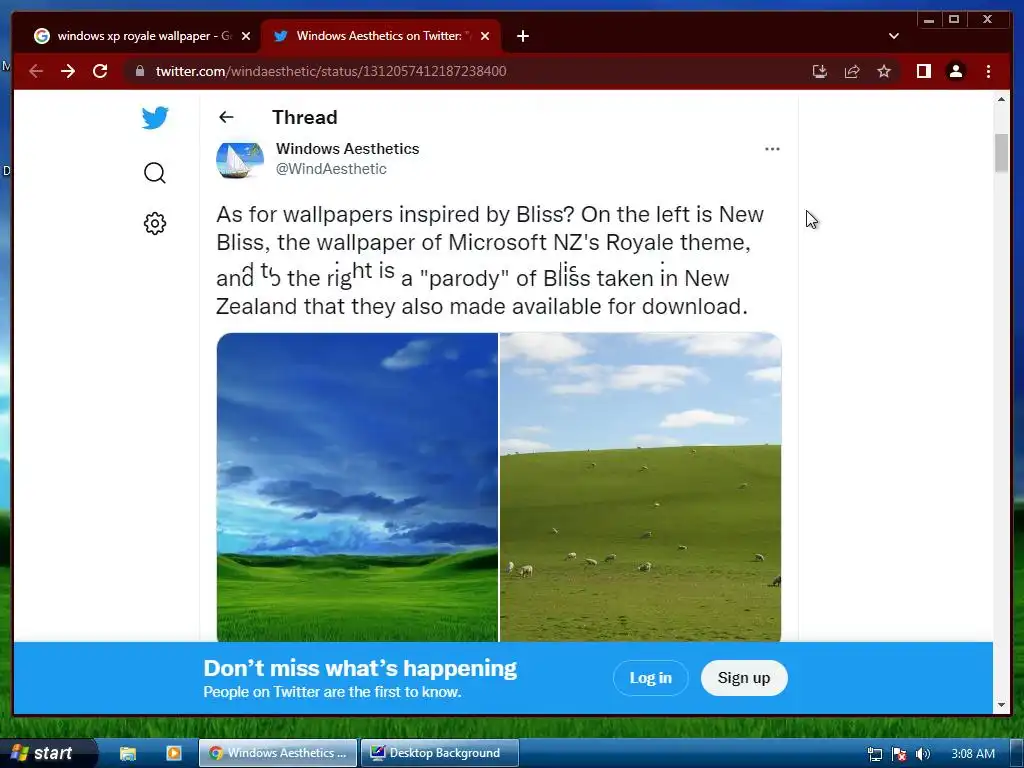Click the Windows Aesthetics profile avatar
The width and height of the screenshot is (1024, 768).
pos(240,160)
